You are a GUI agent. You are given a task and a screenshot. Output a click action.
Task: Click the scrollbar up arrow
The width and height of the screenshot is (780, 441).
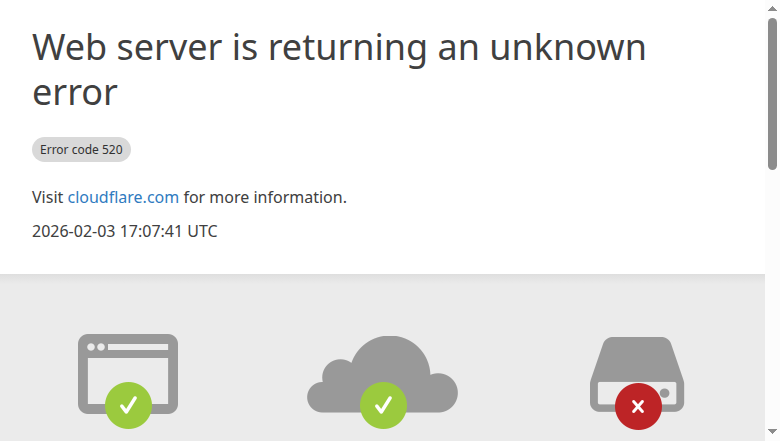(773, 8)
